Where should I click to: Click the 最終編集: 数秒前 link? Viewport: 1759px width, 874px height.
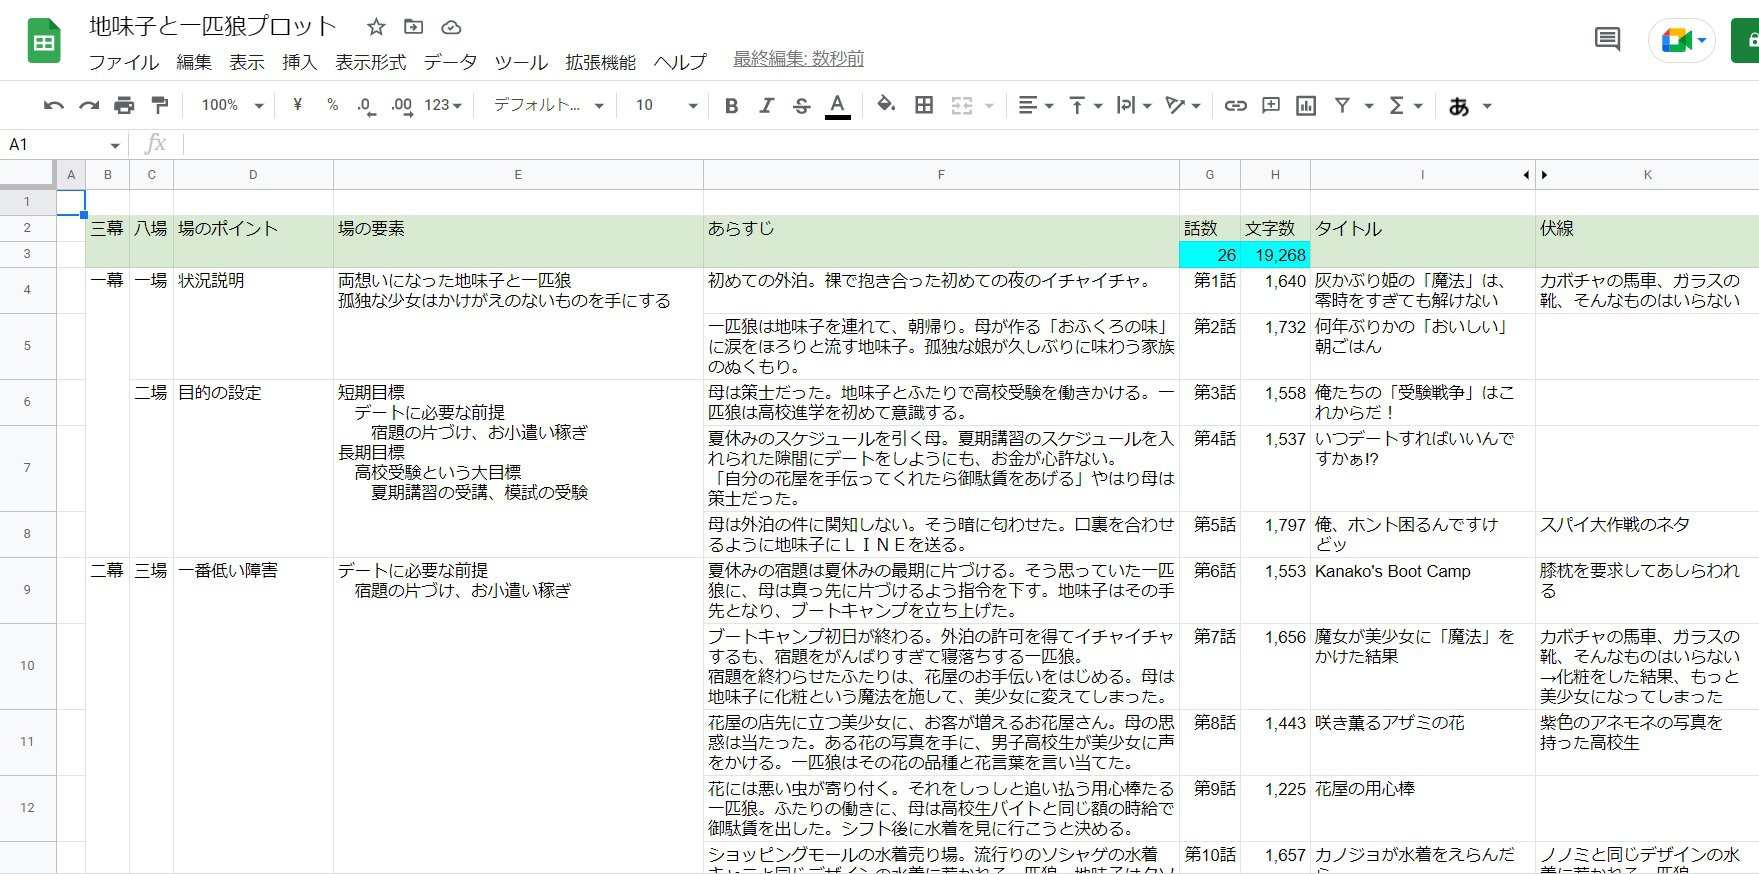click(x=798, y=59)
